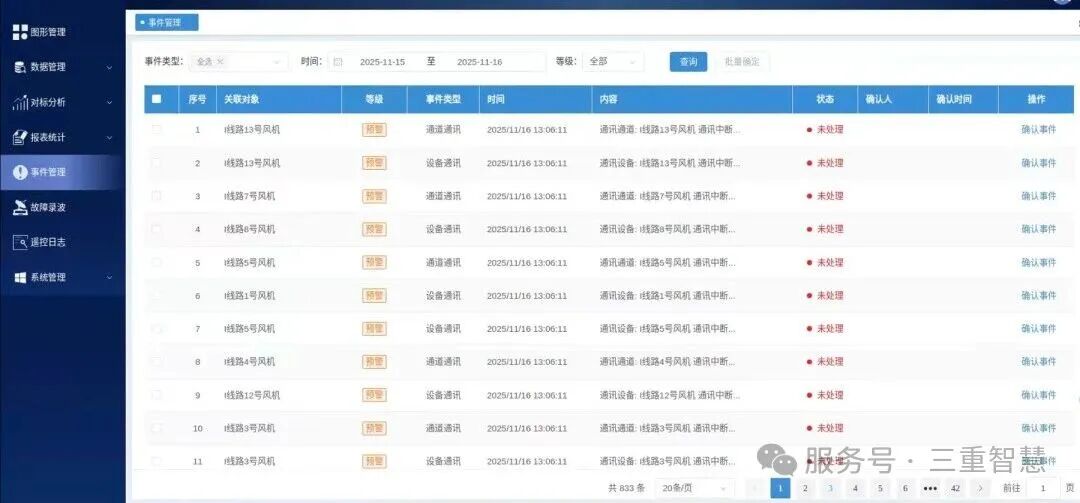The width and height of the screenshot is (1080, 503).
Task: Click 预警 tag in row 1
Action: 374,130
